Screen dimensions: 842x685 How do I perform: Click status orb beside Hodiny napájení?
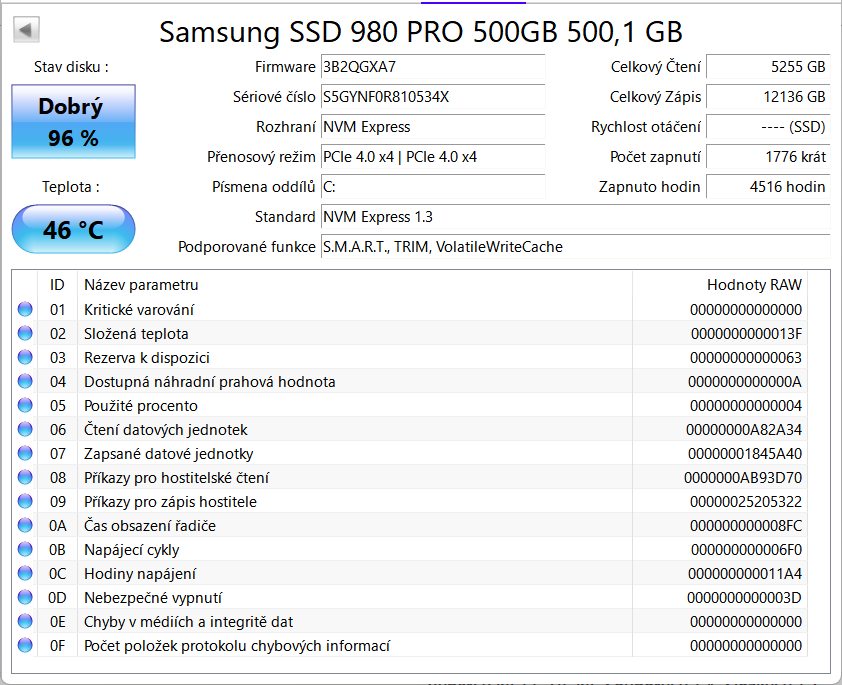click(25, 574)
